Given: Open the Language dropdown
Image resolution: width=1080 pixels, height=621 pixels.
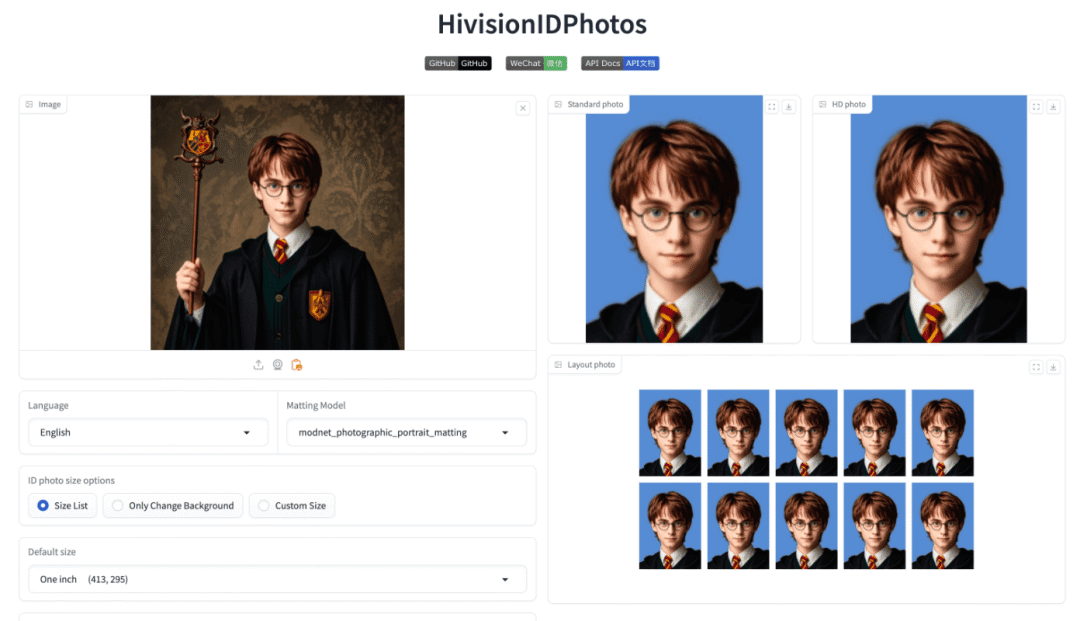Looking at the screenshot, I should tap(148, 432).
